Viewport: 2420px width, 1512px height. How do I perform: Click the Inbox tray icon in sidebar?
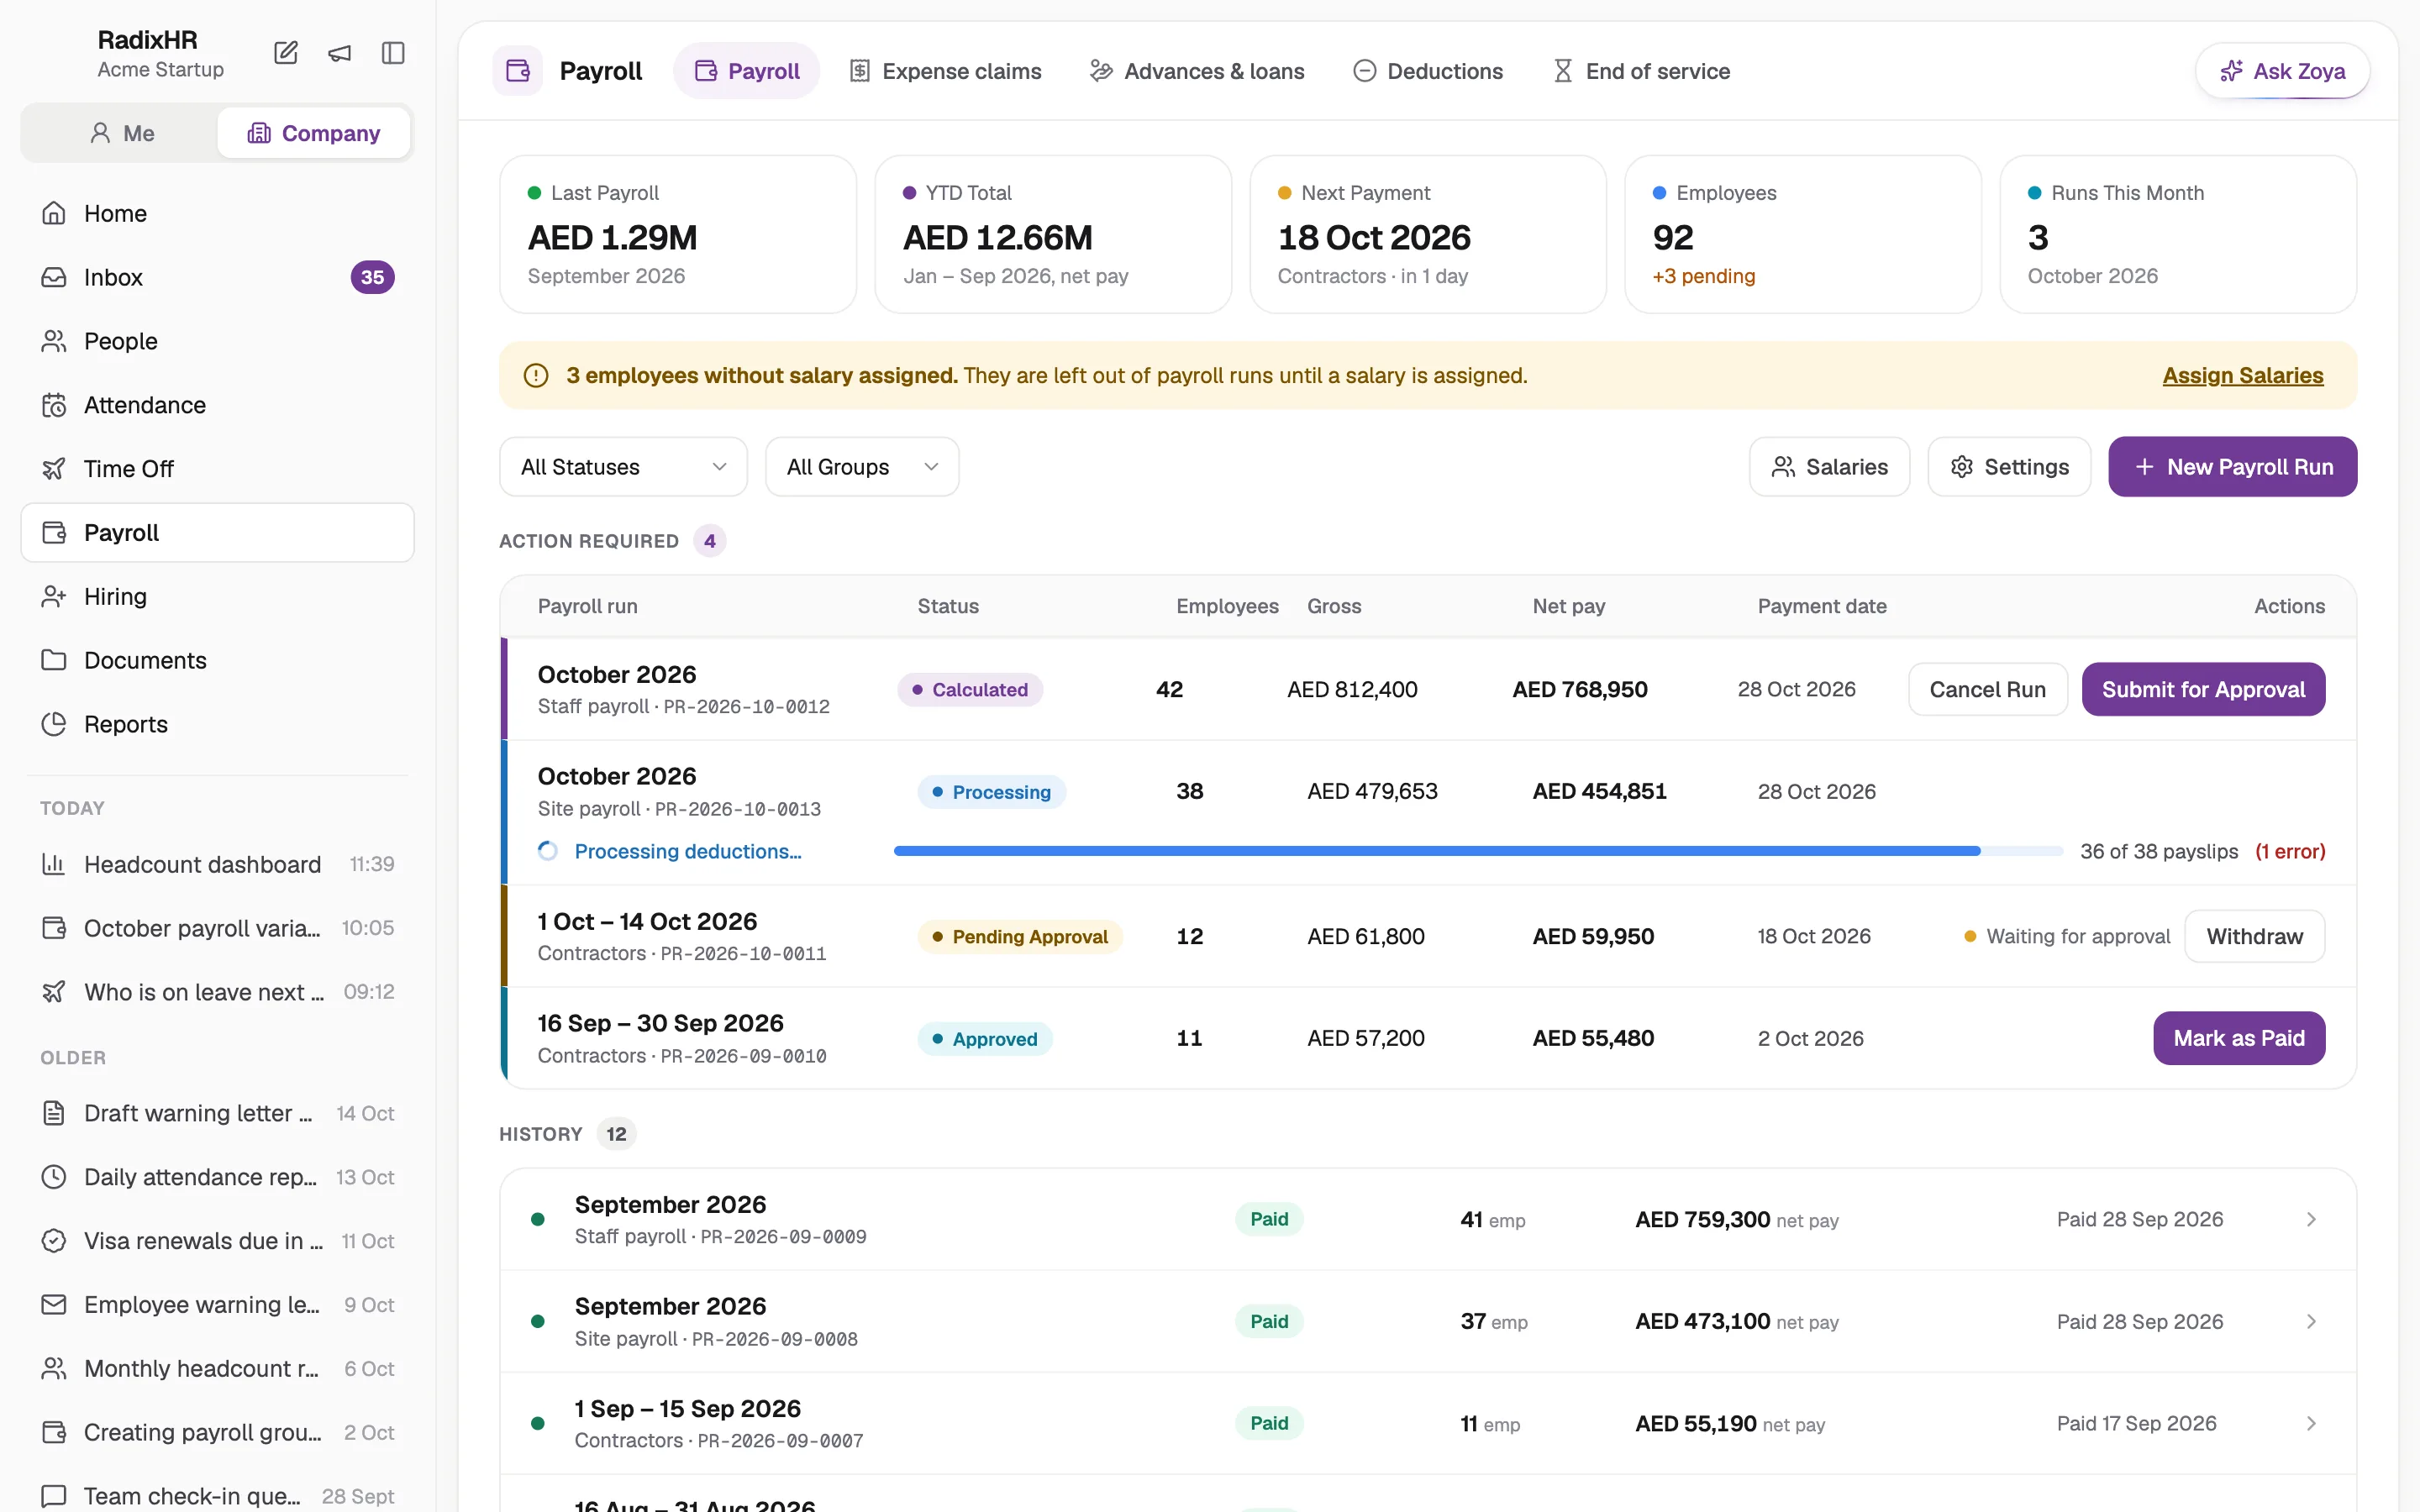(54, 277)
